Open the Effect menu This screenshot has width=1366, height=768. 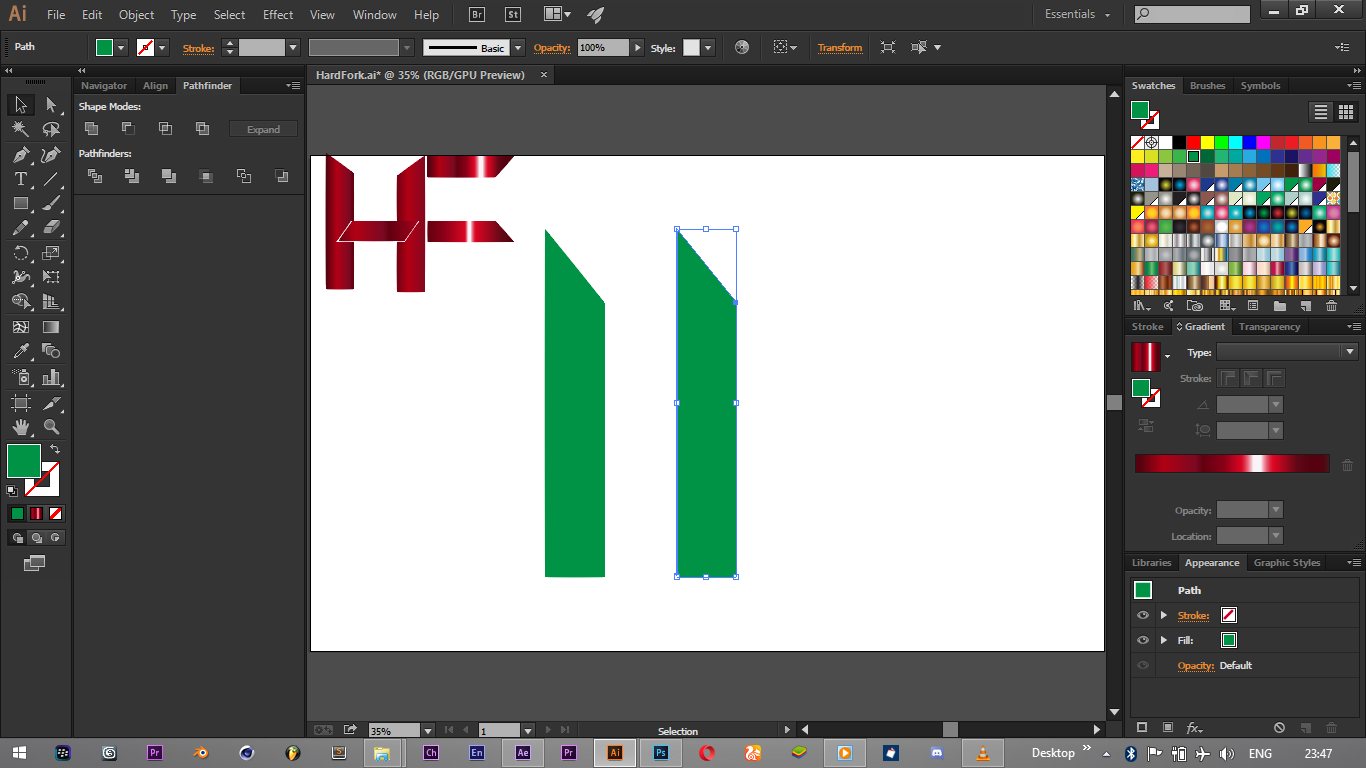pyautogui.click(x=278, y=15)
